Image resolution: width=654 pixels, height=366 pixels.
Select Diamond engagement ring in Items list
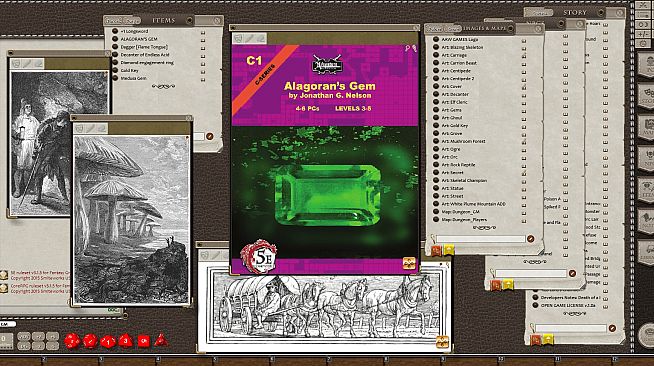[x=147, y=63]
